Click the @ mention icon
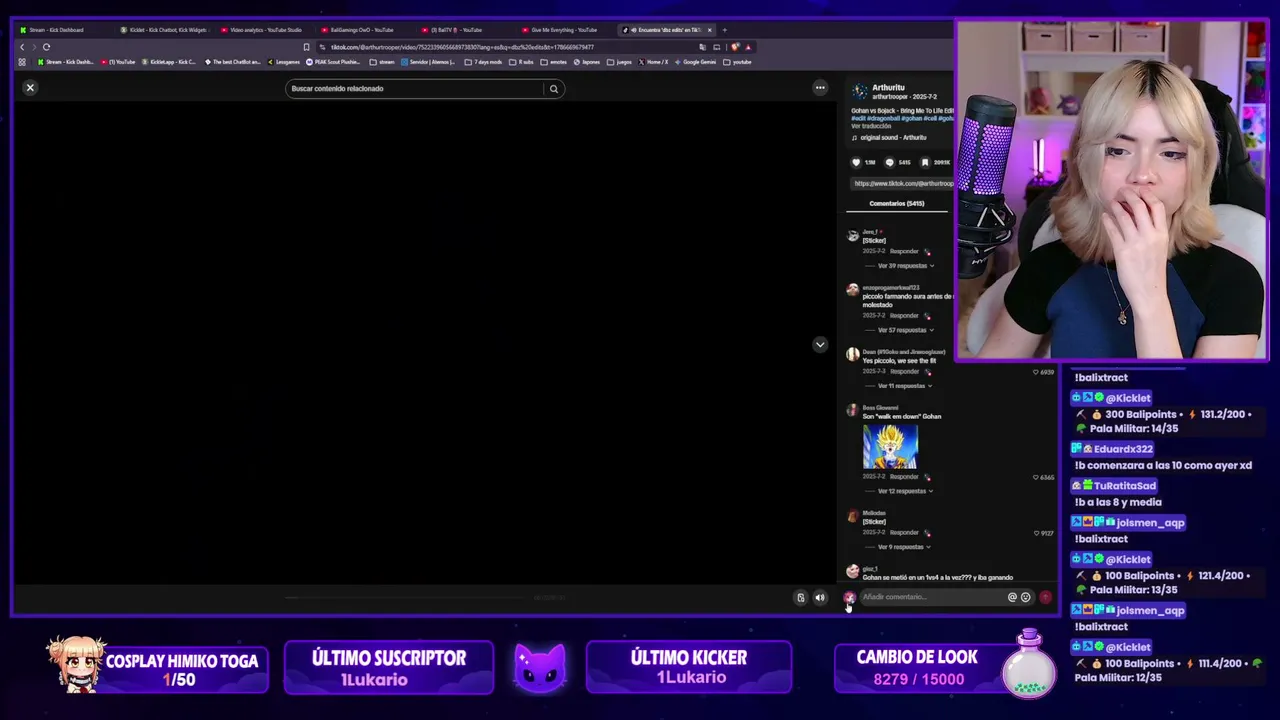 pyautogui.click(x=1012, y=597)
